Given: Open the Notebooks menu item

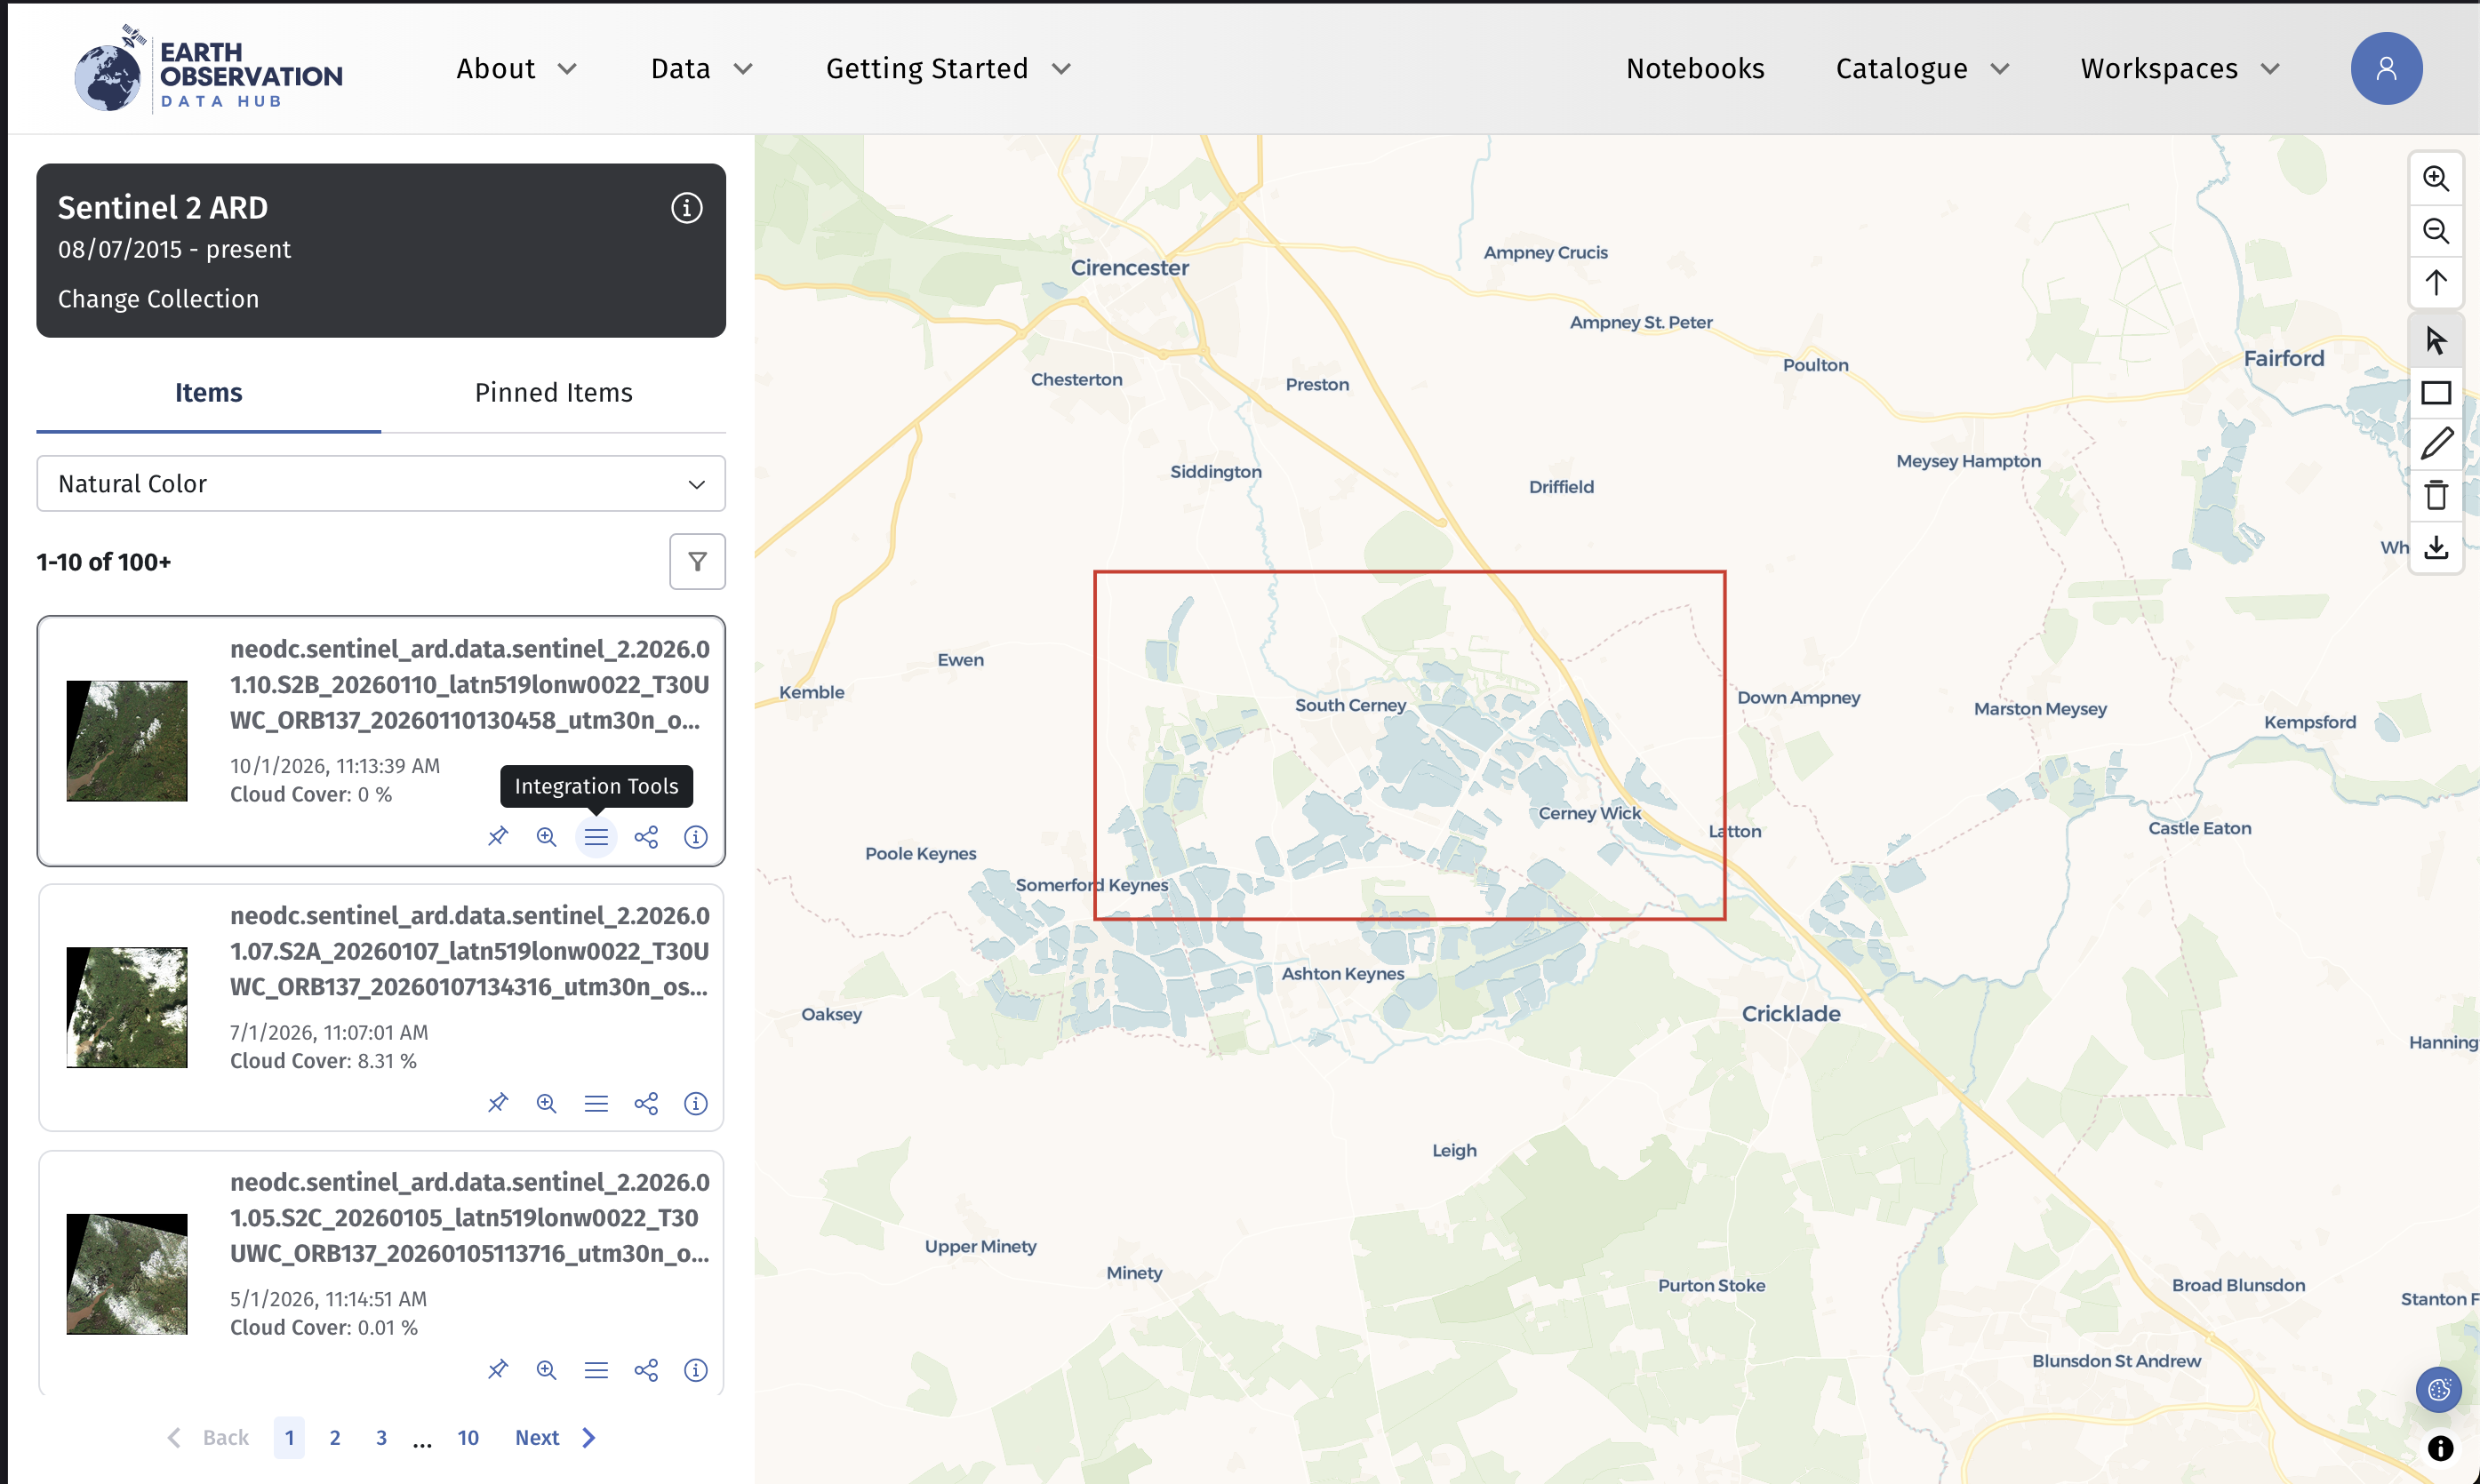Looking at the screenshot, I should [1695, 69].
